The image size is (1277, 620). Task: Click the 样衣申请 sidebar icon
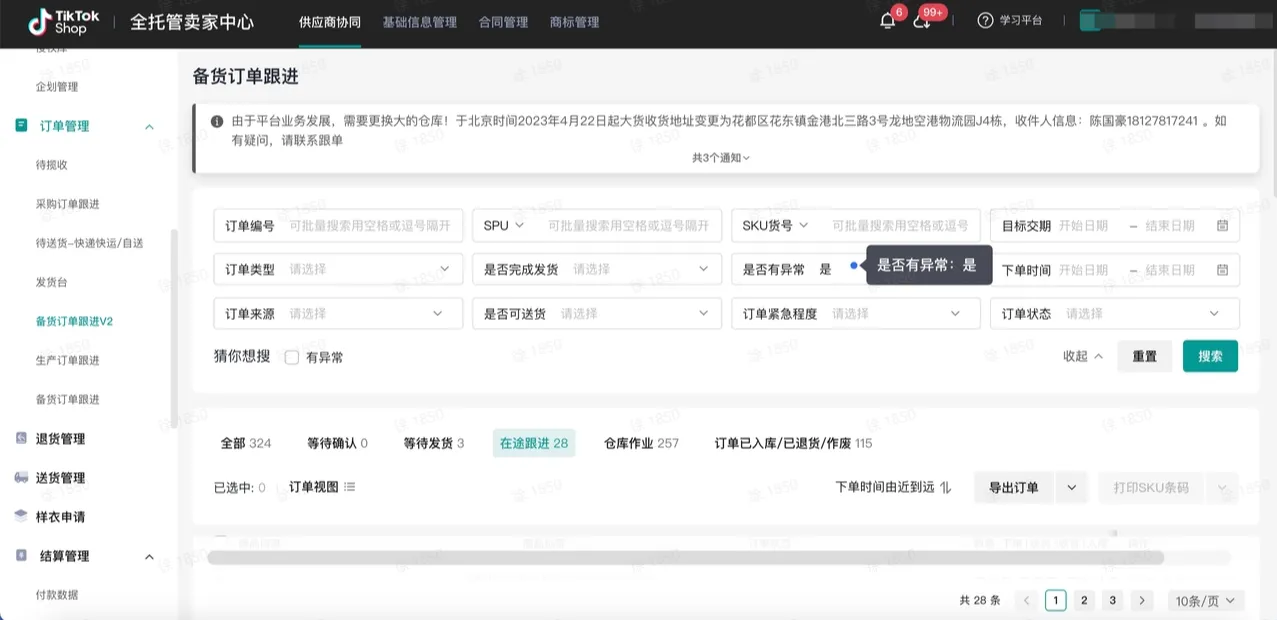(x=21, y=516)
